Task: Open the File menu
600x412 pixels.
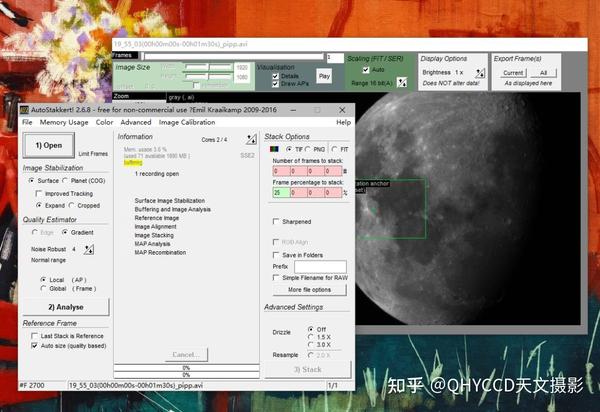Action: (x=27, y=122)
